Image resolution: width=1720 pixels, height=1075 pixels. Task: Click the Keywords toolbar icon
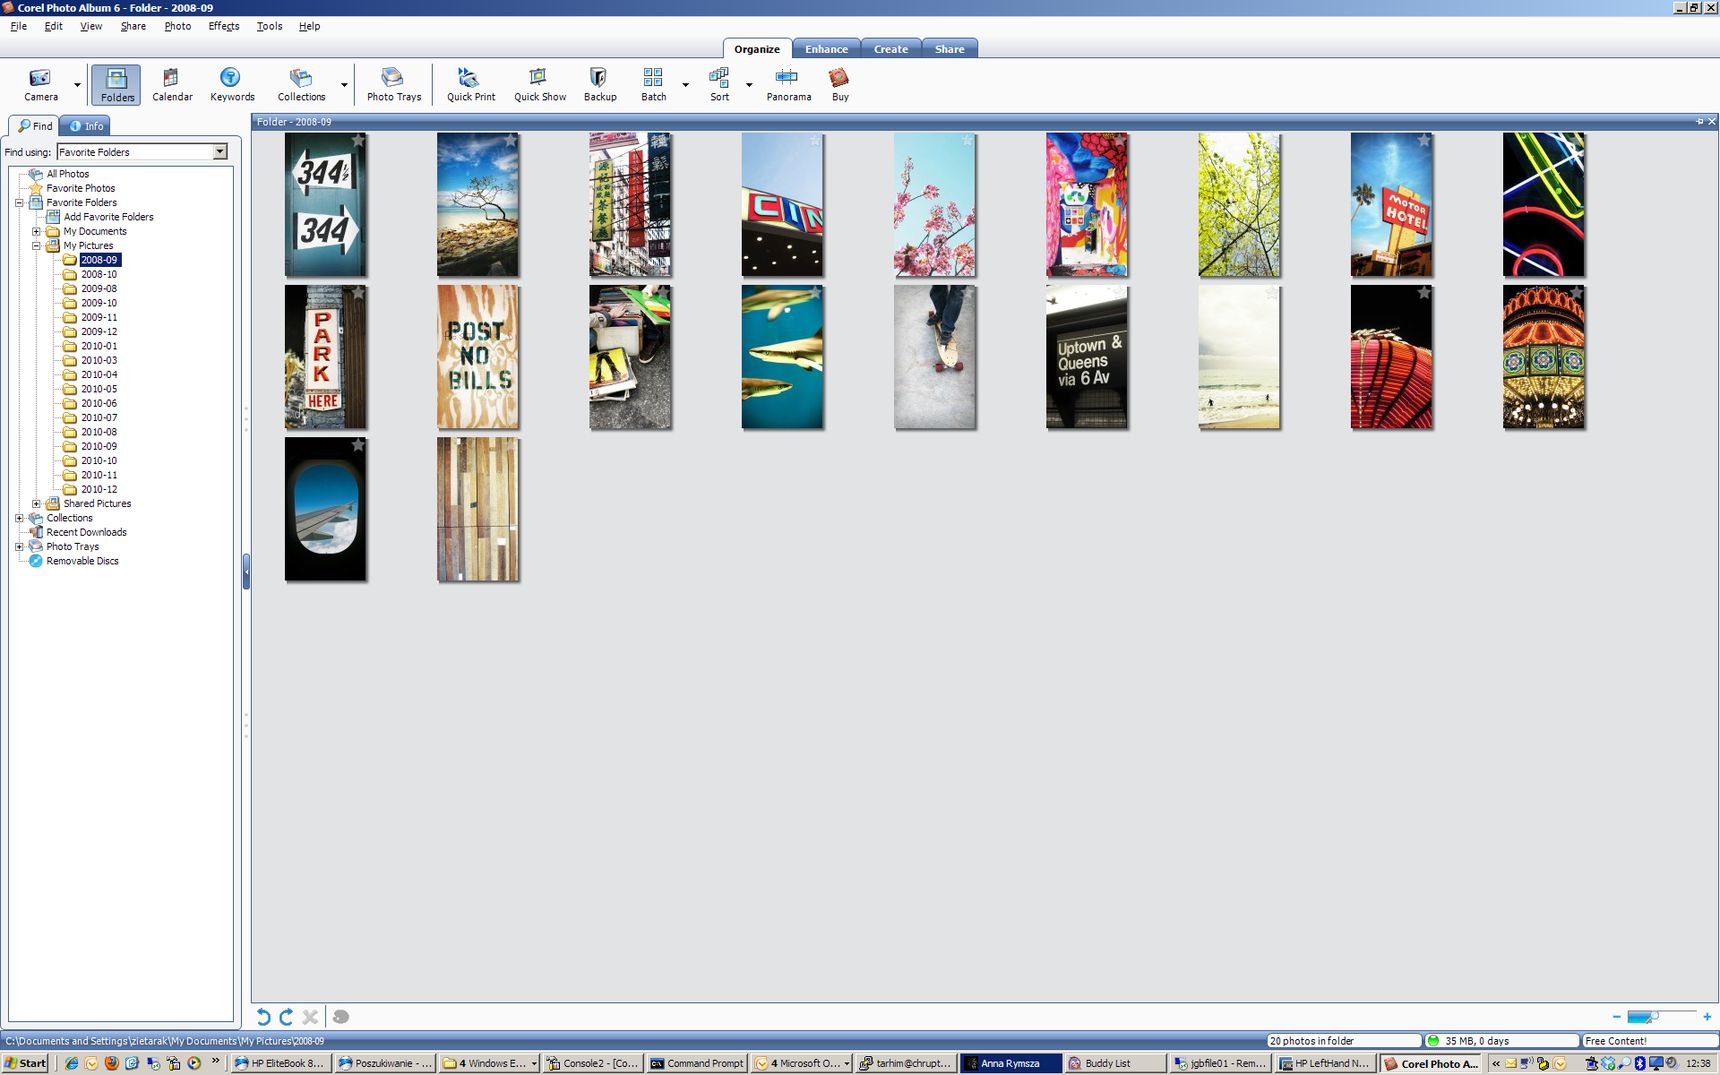coord(231,84)
